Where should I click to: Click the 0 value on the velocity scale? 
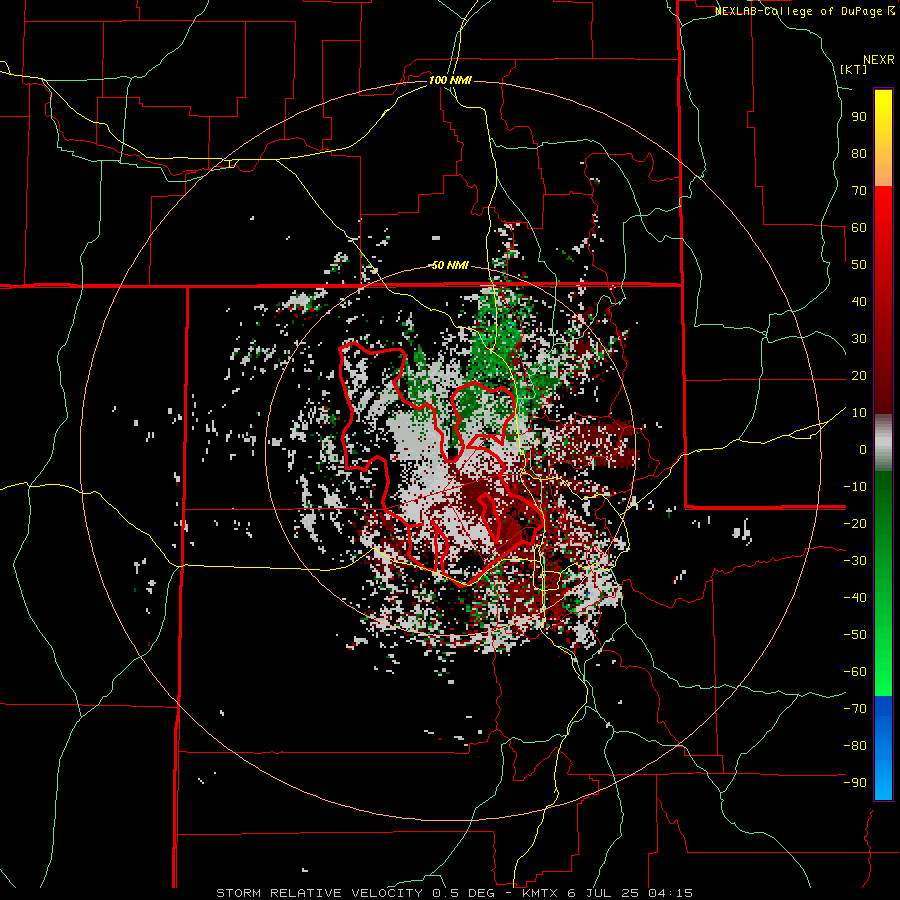tap(863, 450)
